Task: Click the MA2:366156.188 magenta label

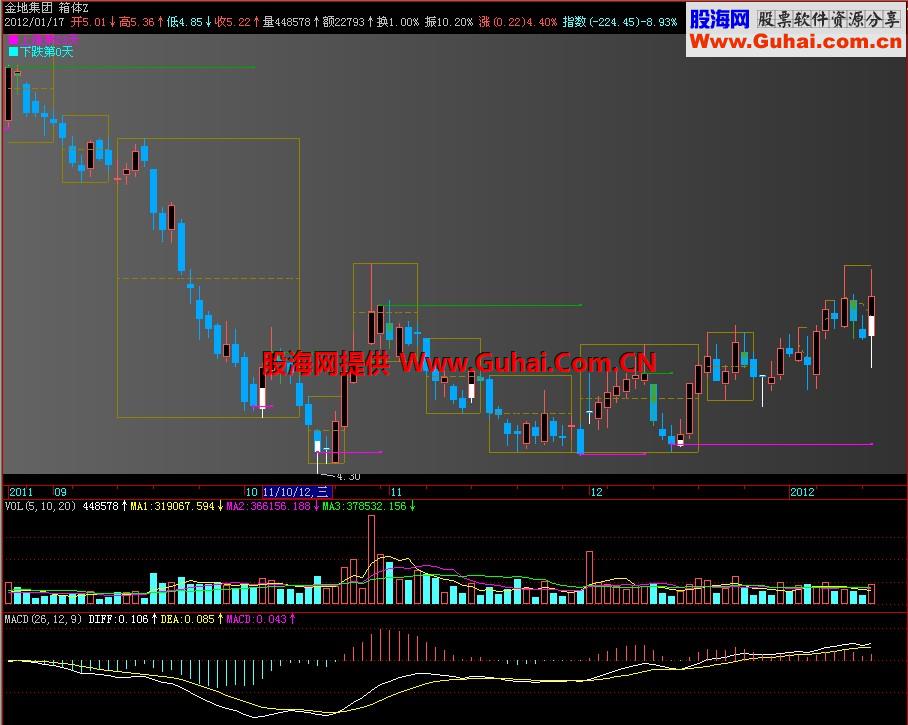Action: (269, 506)
